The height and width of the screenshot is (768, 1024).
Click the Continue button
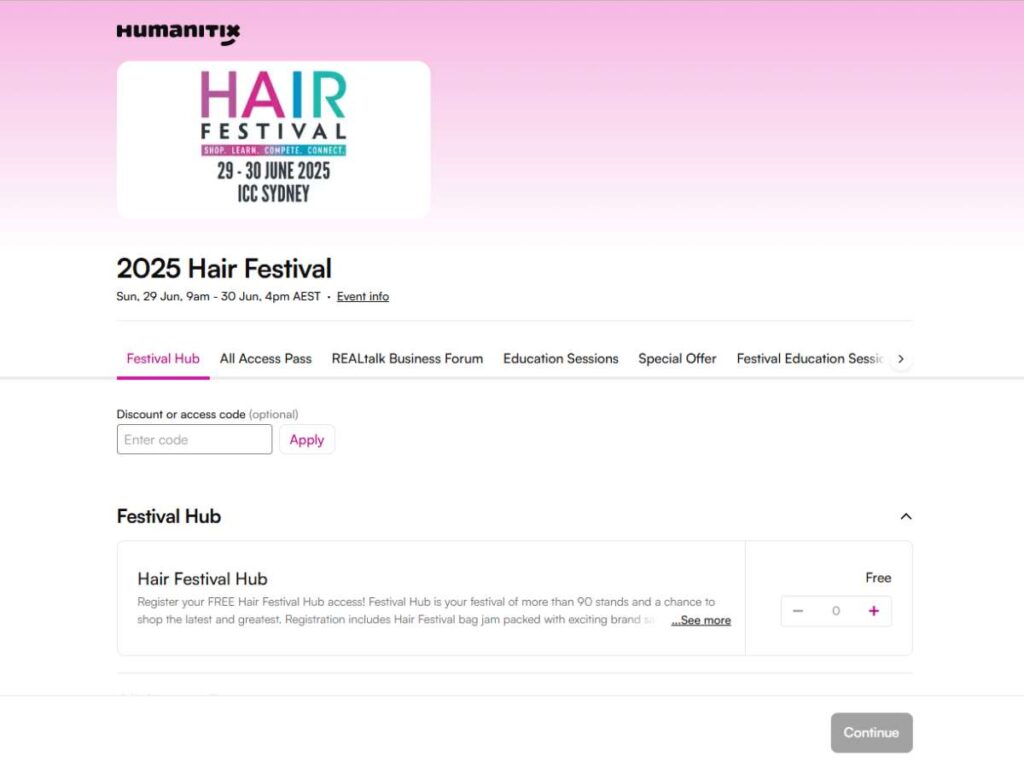(x=871, y=733)
